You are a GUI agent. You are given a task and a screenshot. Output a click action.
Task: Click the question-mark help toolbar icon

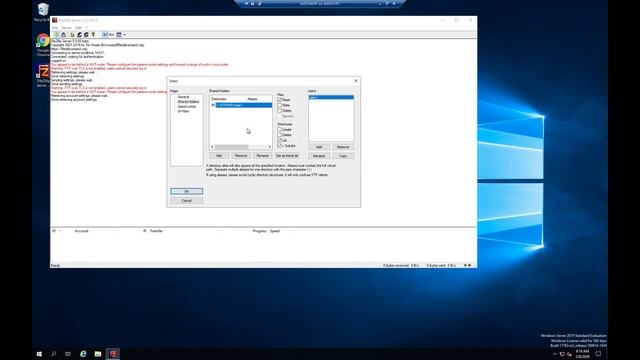click(x=93, y=35)
